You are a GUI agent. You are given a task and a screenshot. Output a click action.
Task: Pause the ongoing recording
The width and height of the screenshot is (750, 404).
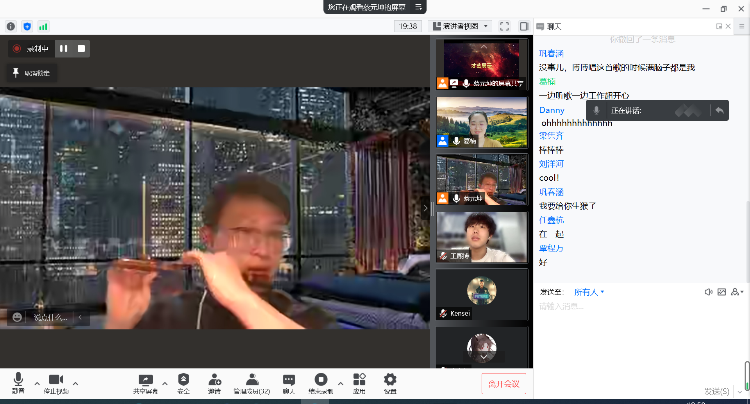point(63,47)
